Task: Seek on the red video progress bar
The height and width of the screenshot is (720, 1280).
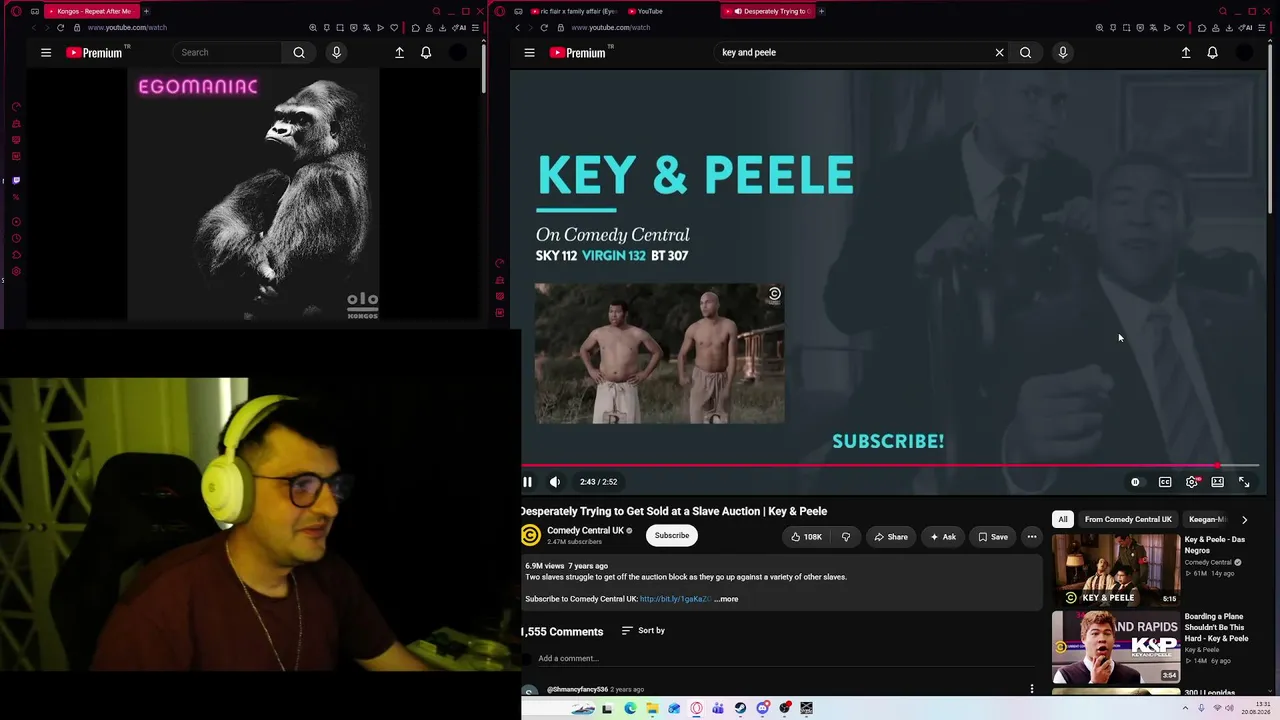Action: (890, 465)
